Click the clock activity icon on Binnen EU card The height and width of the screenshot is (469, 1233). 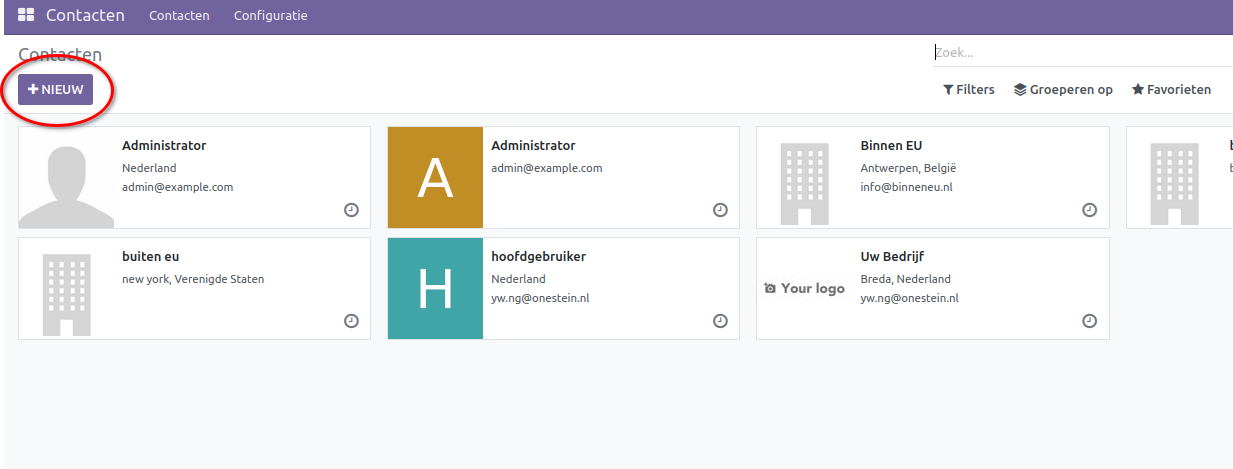tap(1089, 210)
